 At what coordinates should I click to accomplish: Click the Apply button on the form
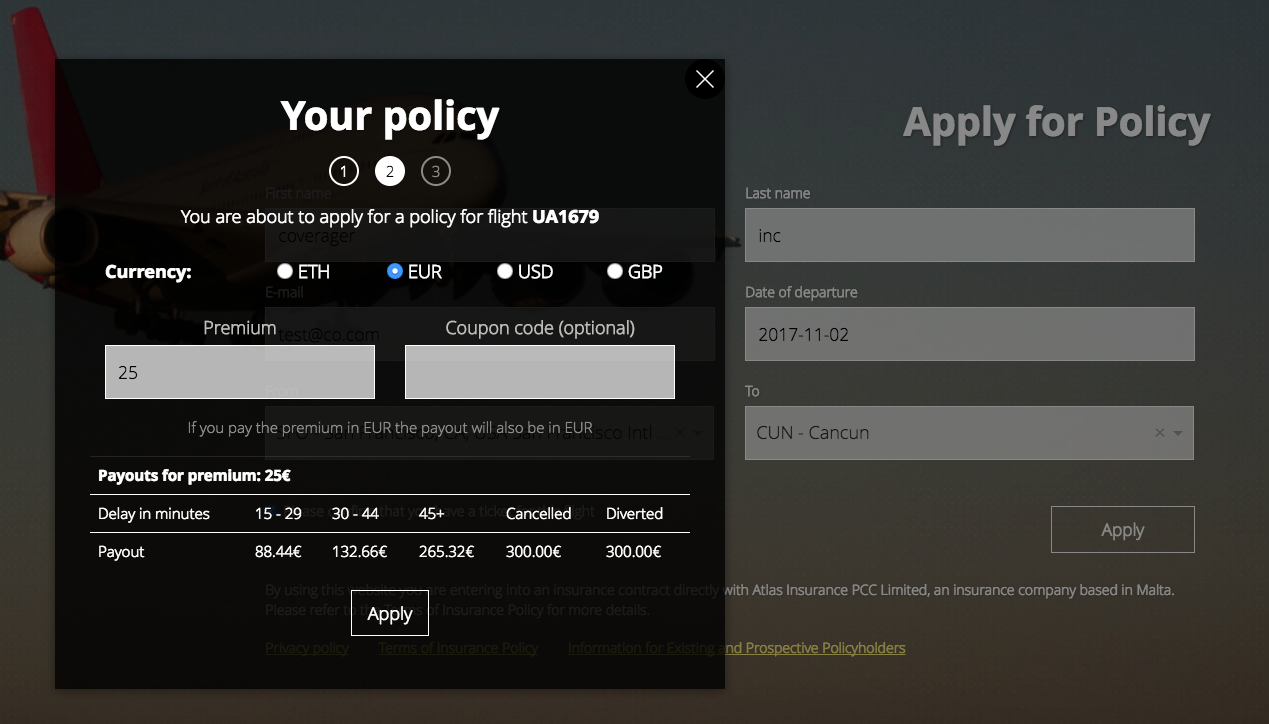pos(1122,529)
